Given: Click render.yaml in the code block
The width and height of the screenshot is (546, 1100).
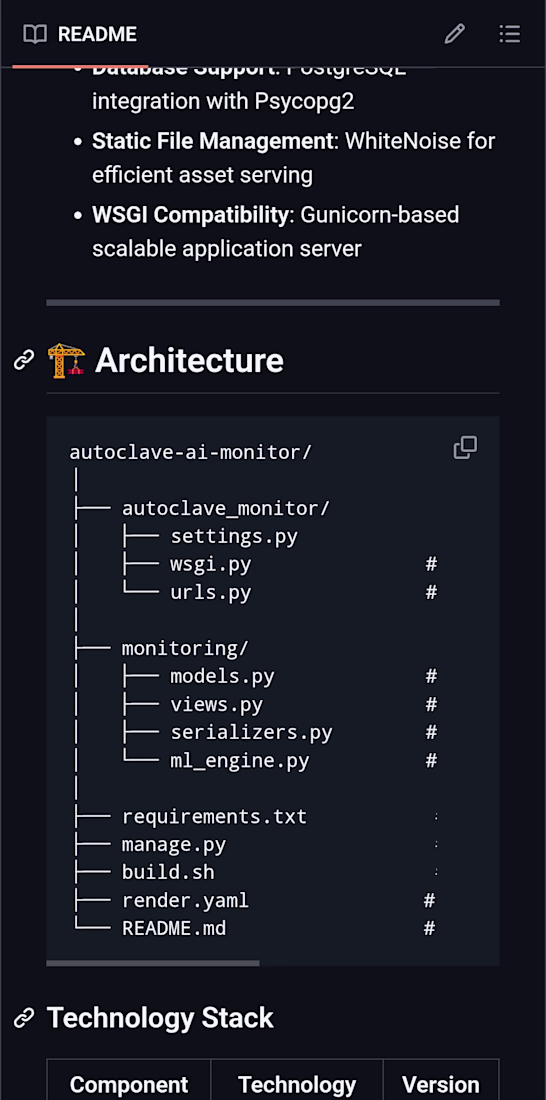Looking at the screenshot, I should (x=185, y=901).
